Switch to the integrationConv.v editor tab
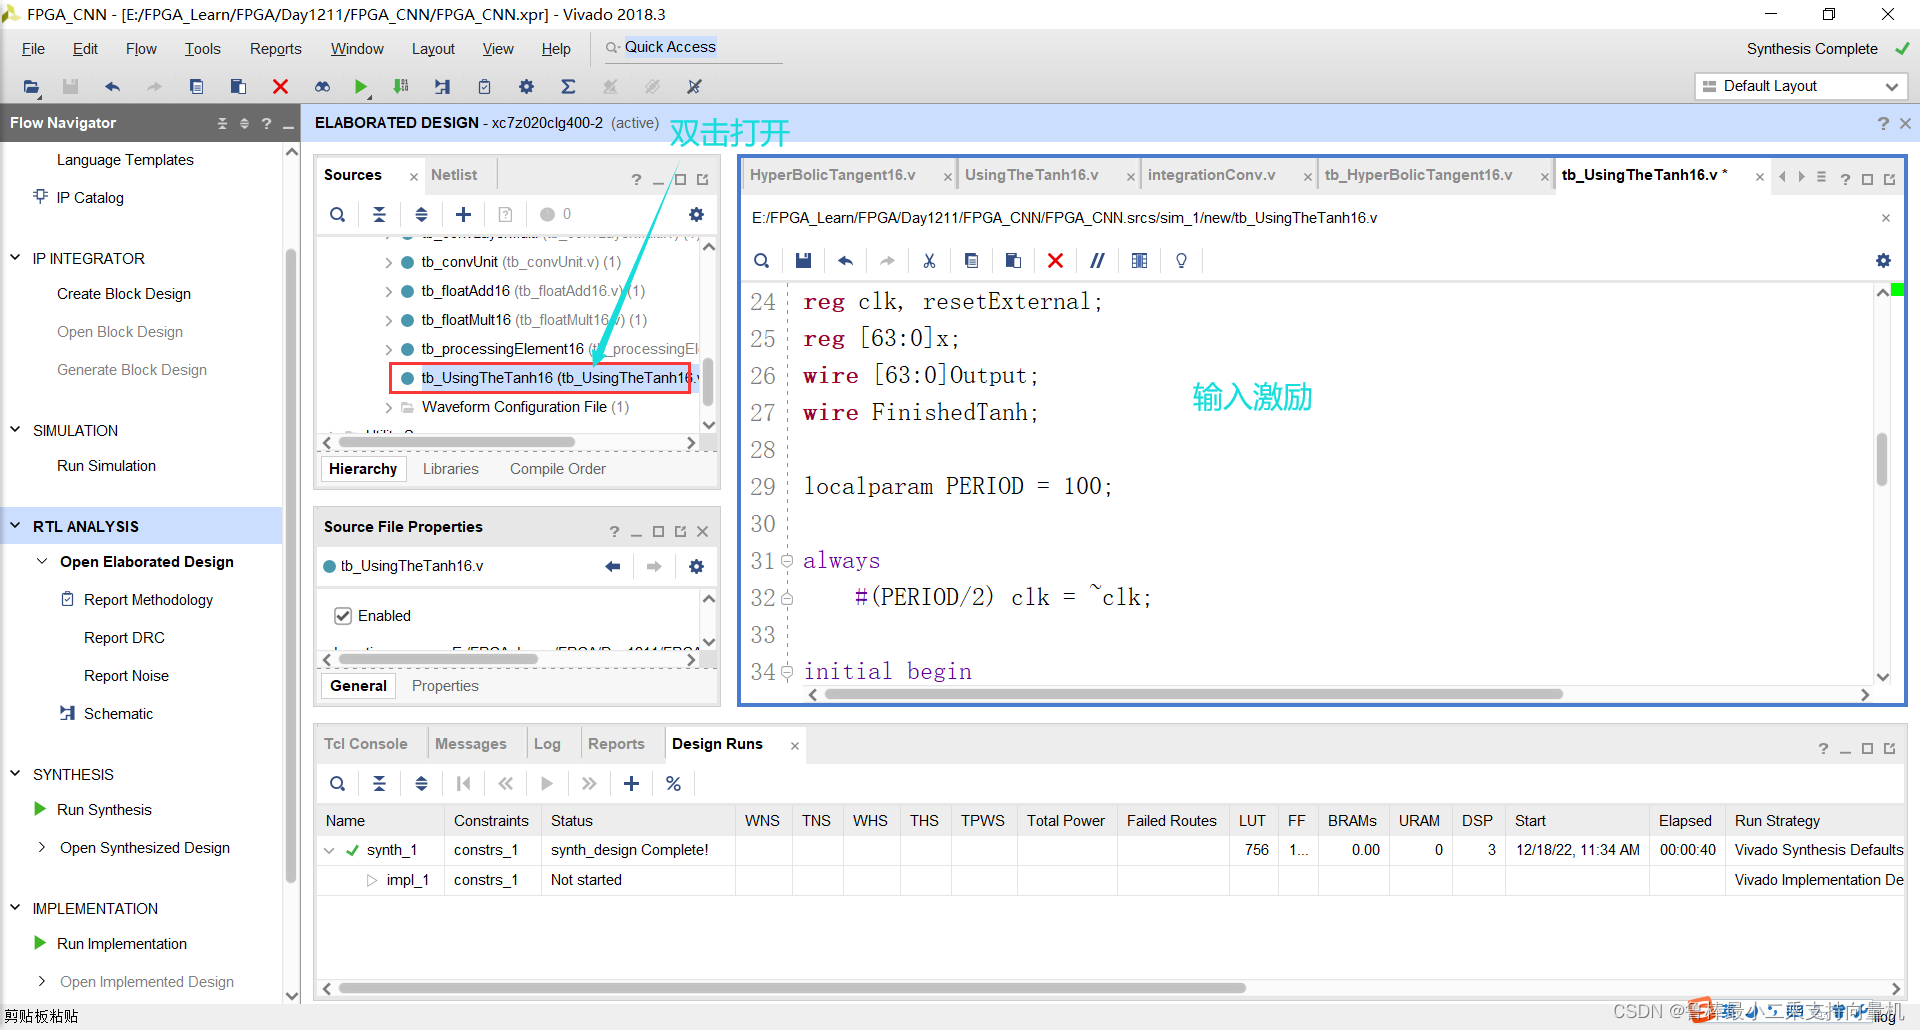Screen dimensions: 1920x1030 (1211, 175)
